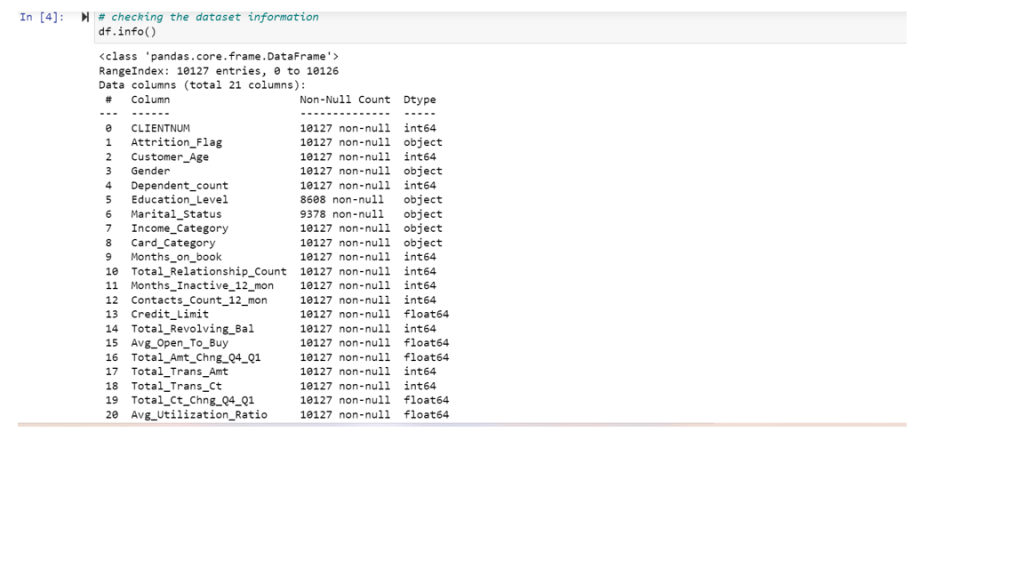Click the 9378 non-null count for Marital_Status
Screen dimensions: 1024x576
[x=341, y=214]
